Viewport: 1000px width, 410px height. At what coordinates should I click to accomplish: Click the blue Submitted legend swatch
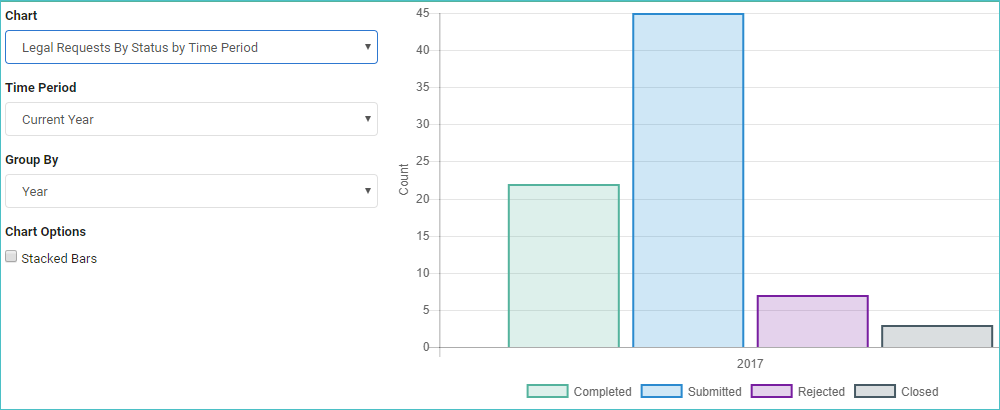[661, 392]
